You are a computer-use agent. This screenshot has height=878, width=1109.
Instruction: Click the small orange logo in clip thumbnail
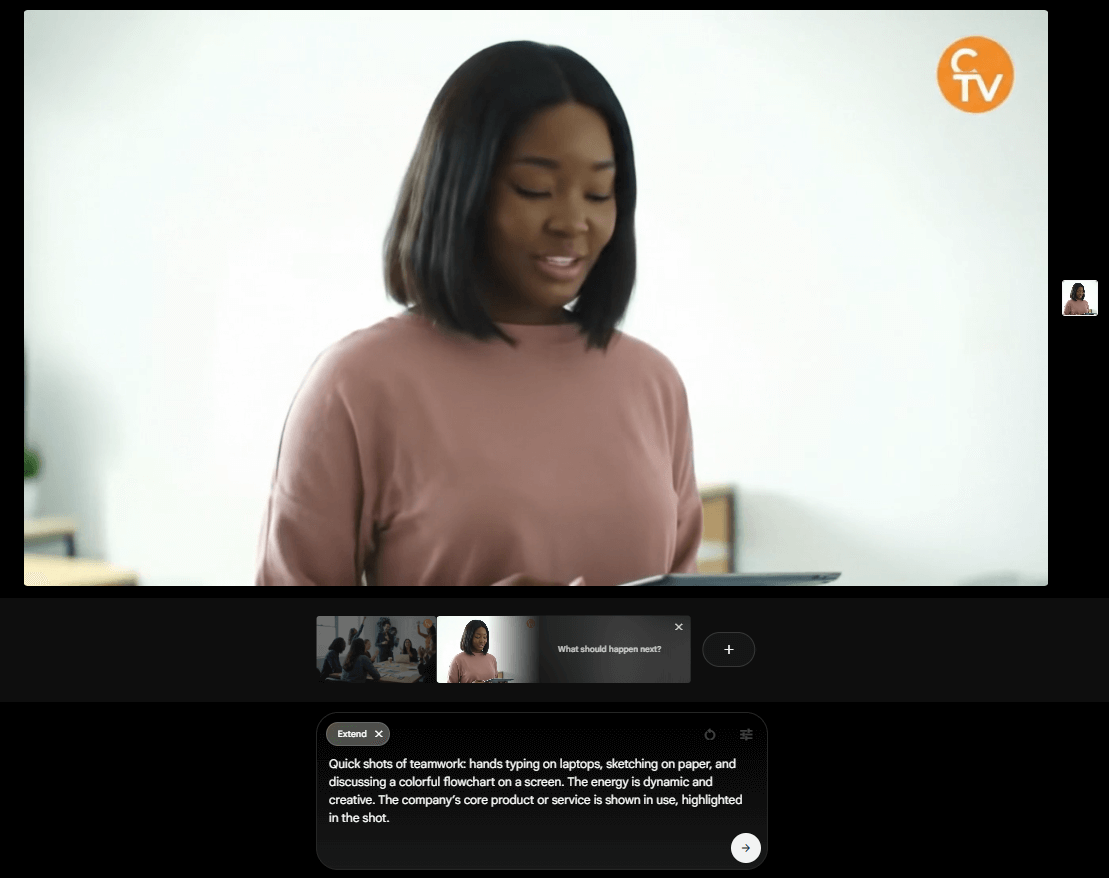(x=529, y=623)
